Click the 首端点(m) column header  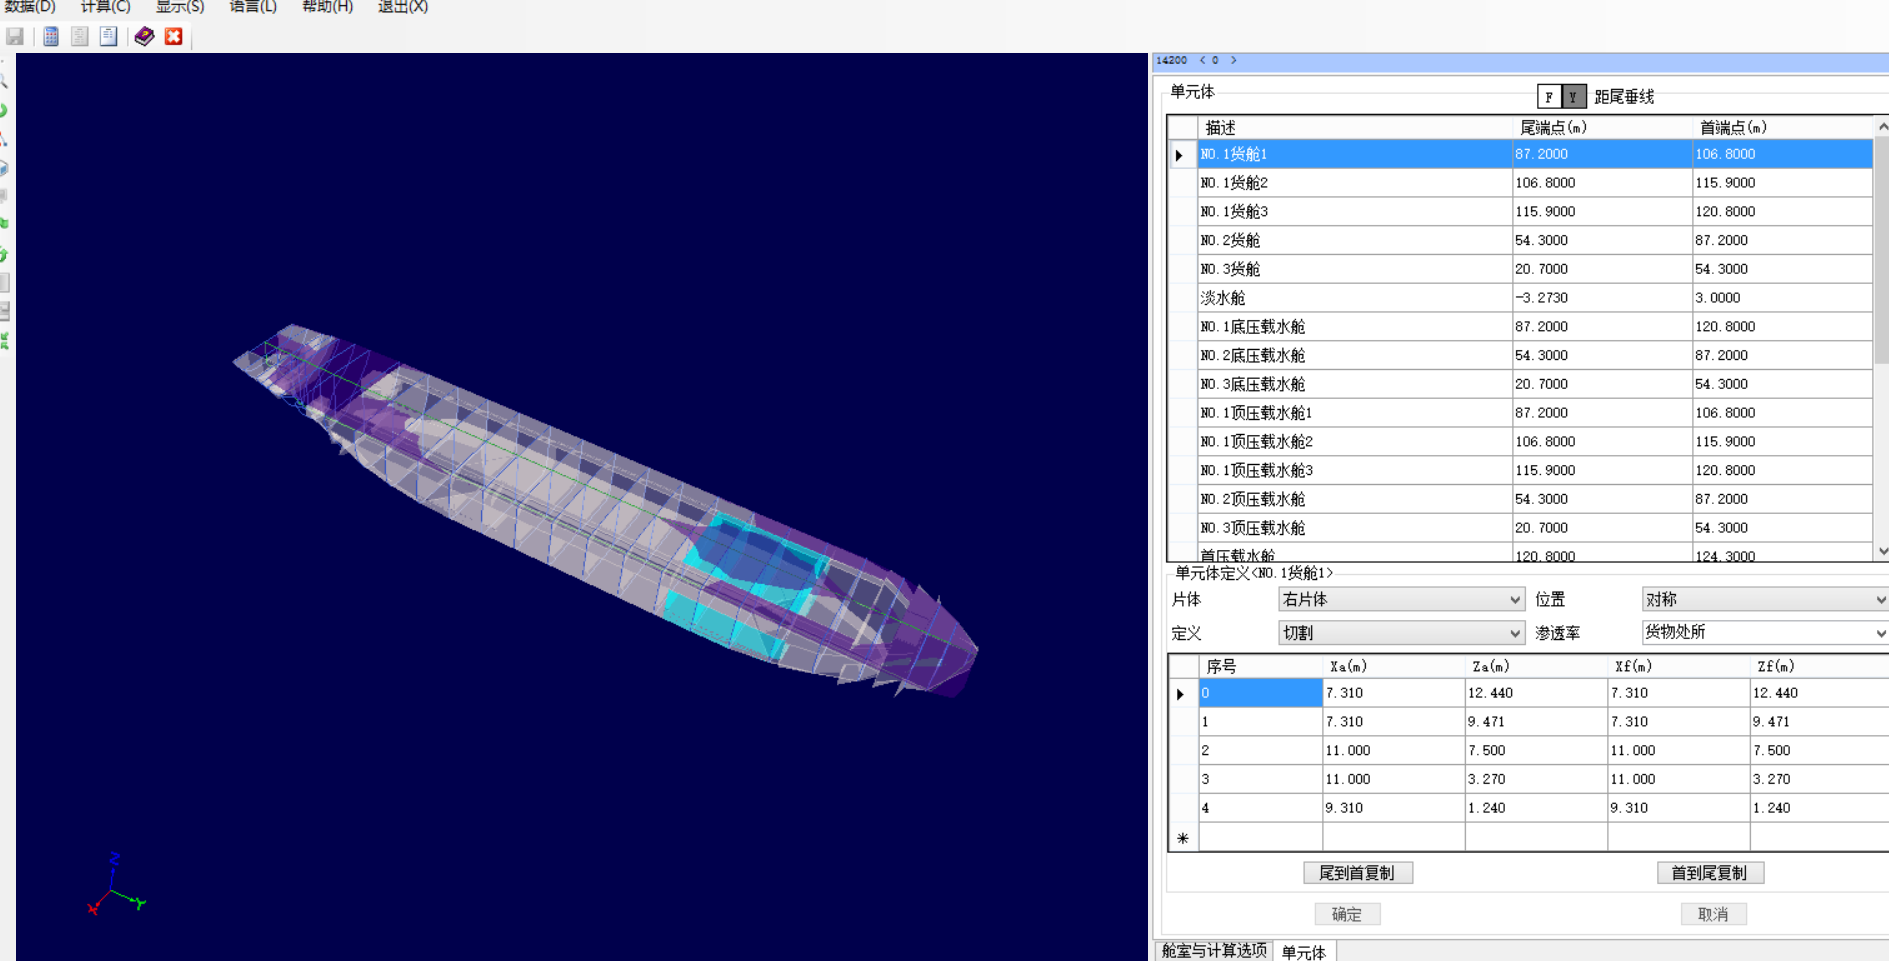[x=1782, y=128]
